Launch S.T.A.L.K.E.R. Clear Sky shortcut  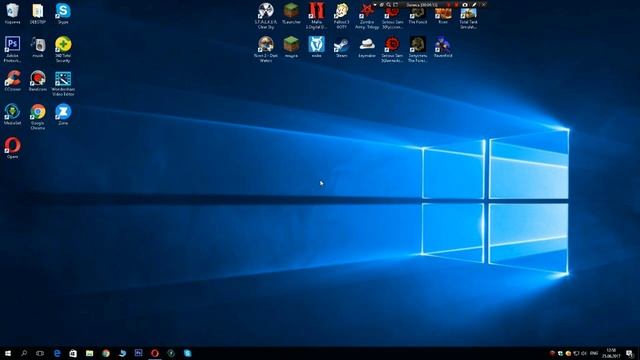266,16
